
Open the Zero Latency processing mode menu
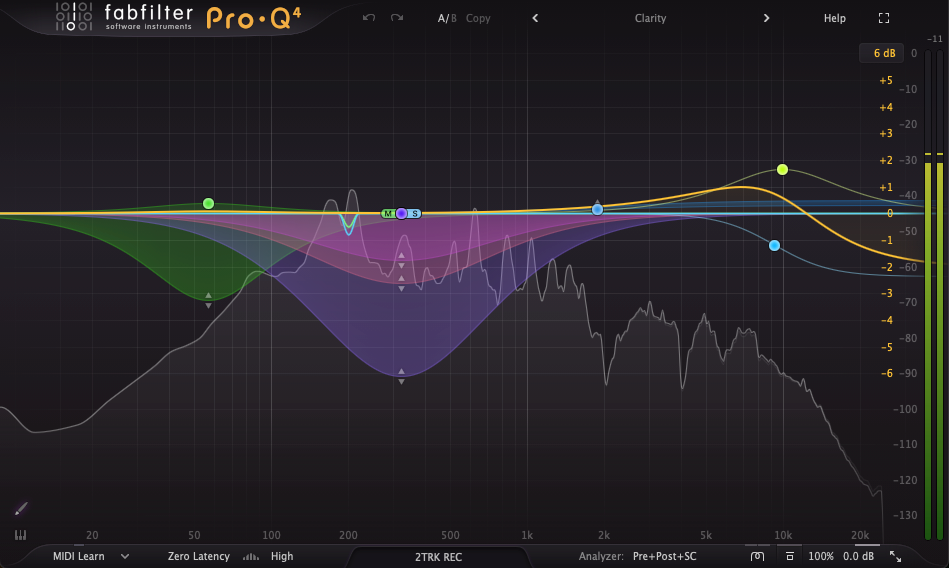pyautogui.click(x=198, y=556)
